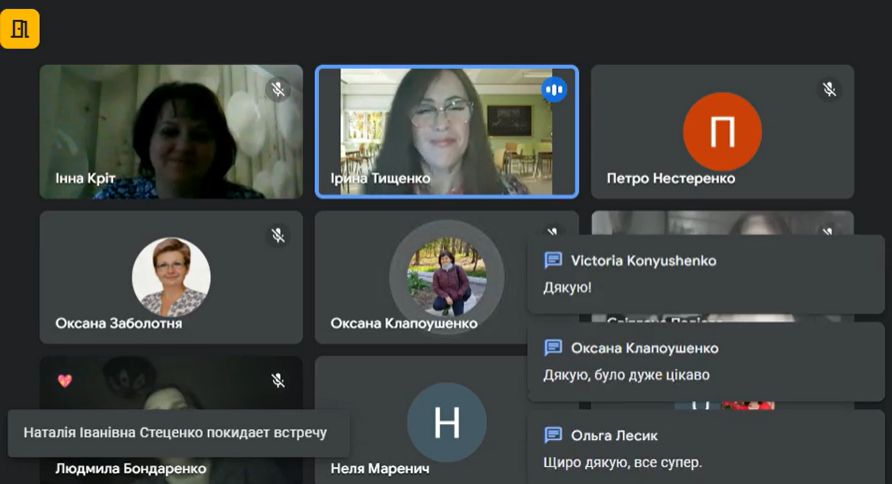Click the yellow door icon in top-left corner
Viewport: 892px width, 484px height.
click(20, 29)
